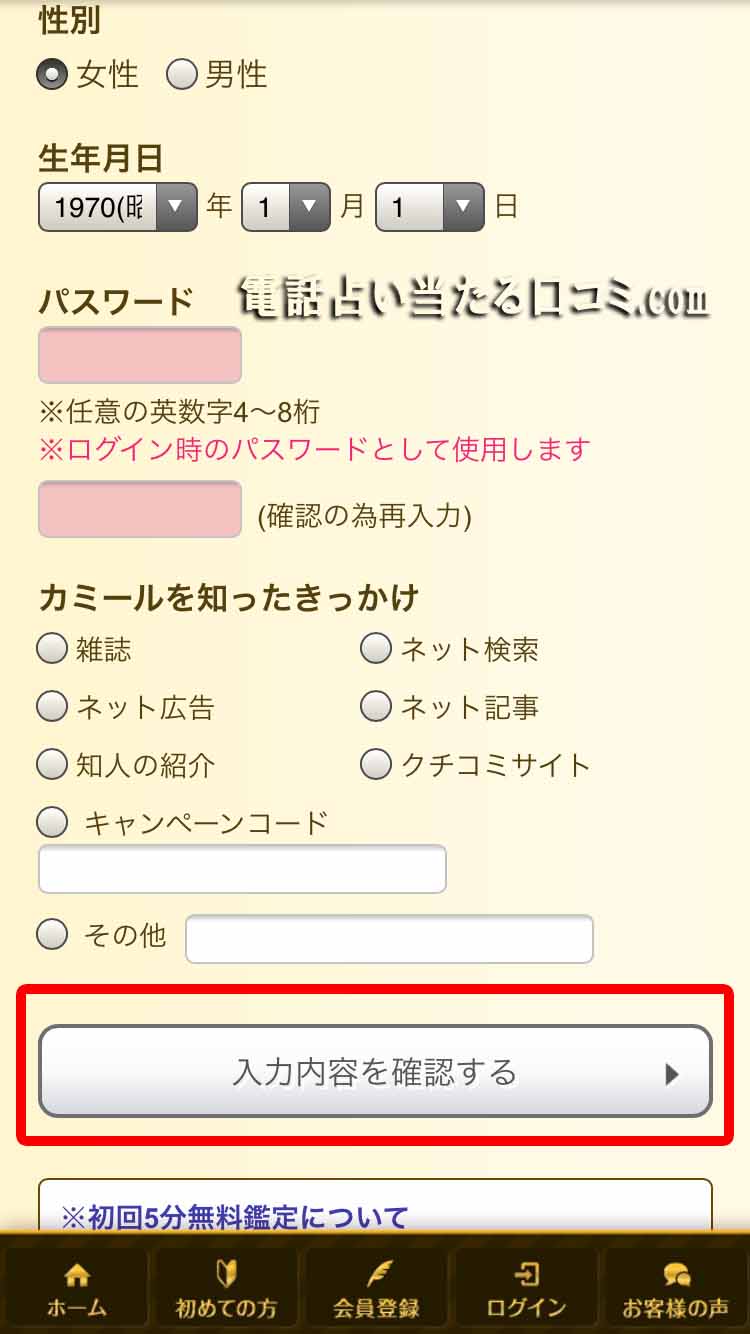Click the その他 text input field
Viewport: 750px width, 1334px height.
tap(389, 939)
